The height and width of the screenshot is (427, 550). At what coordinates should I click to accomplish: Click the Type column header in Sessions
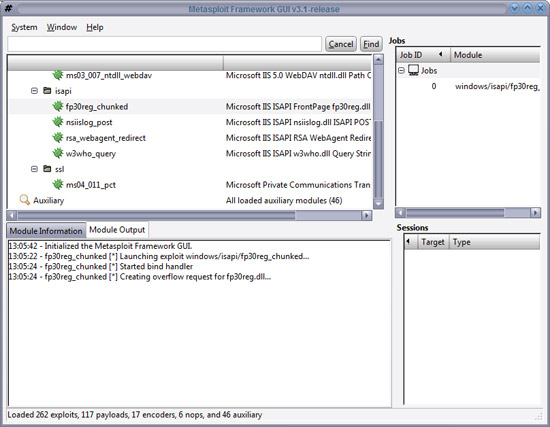click(495, 242)
